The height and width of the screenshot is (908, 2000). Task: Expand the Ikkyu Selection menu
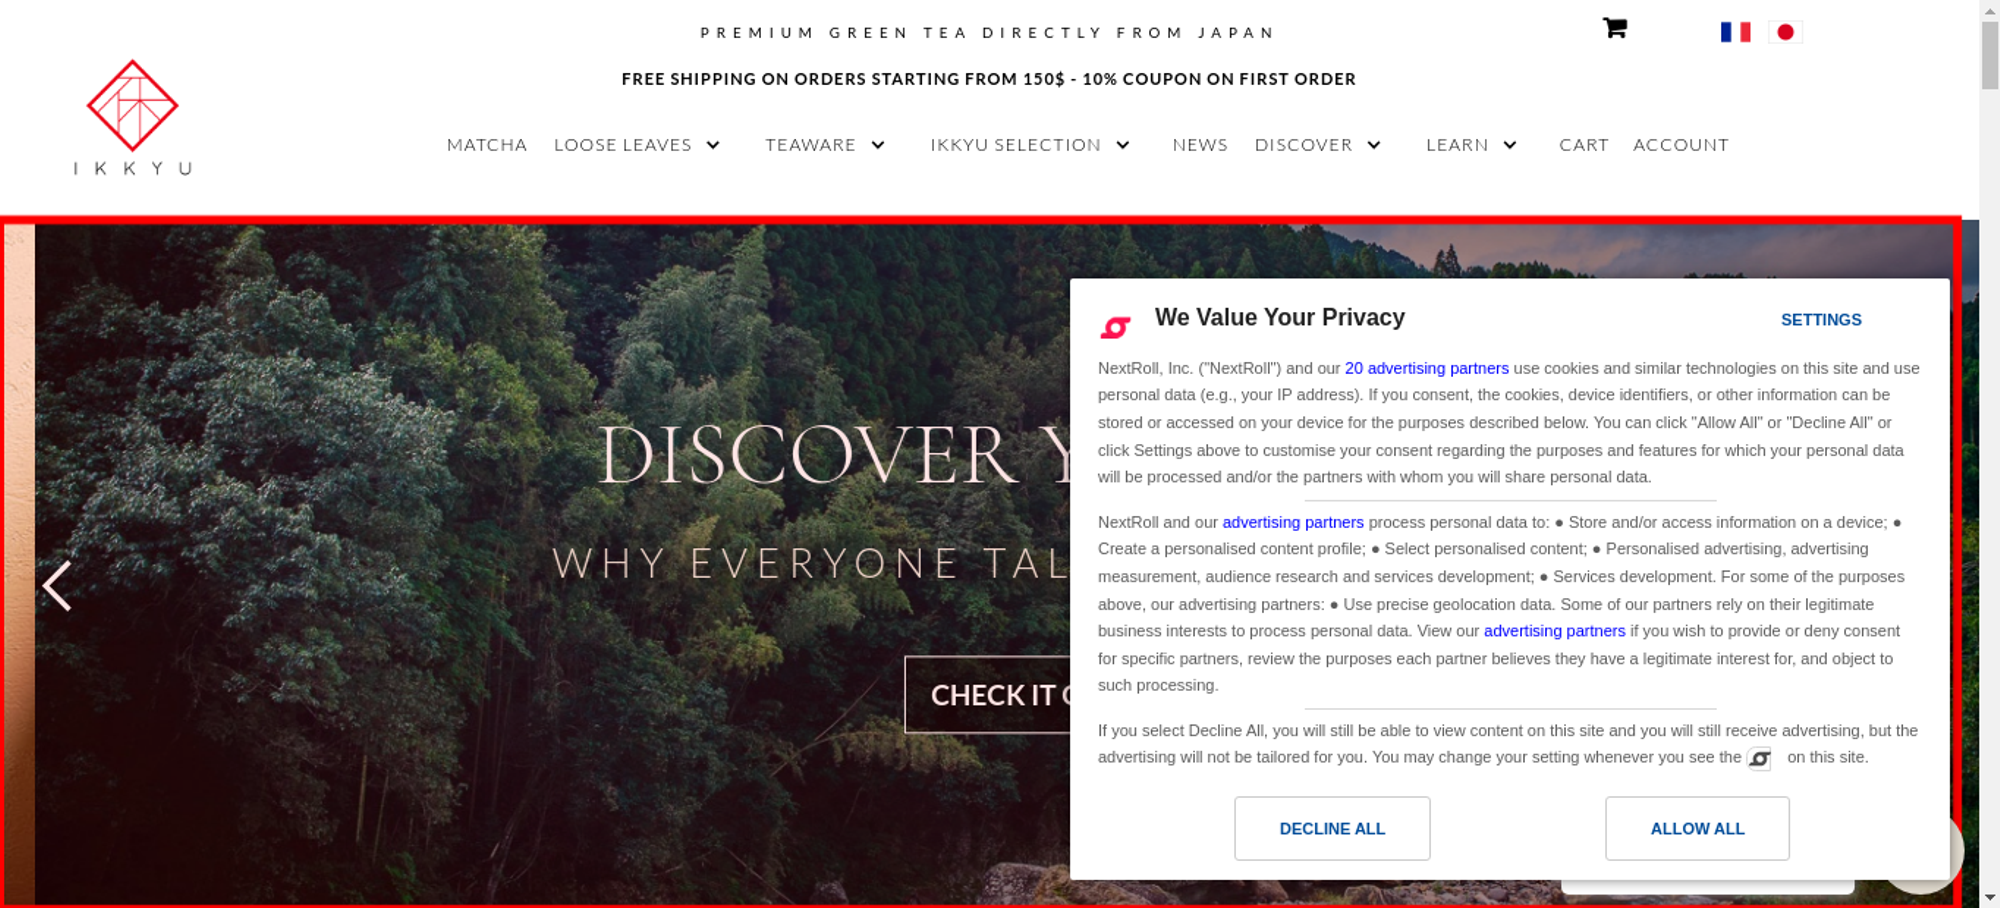(1030, 145)
